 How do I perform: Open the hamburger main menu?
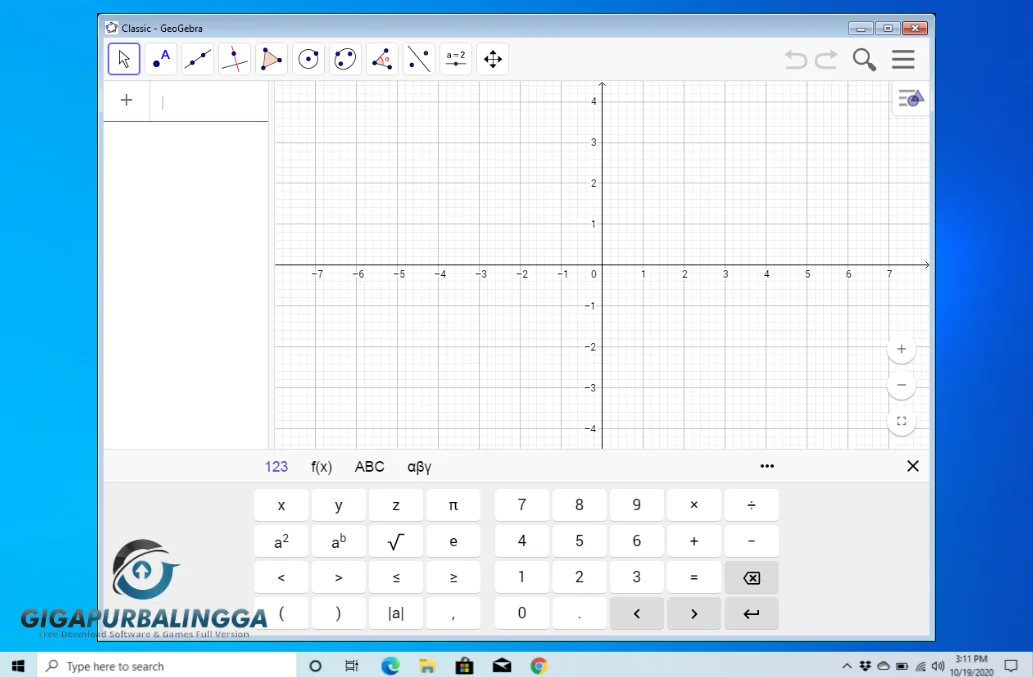pos(903,59)
